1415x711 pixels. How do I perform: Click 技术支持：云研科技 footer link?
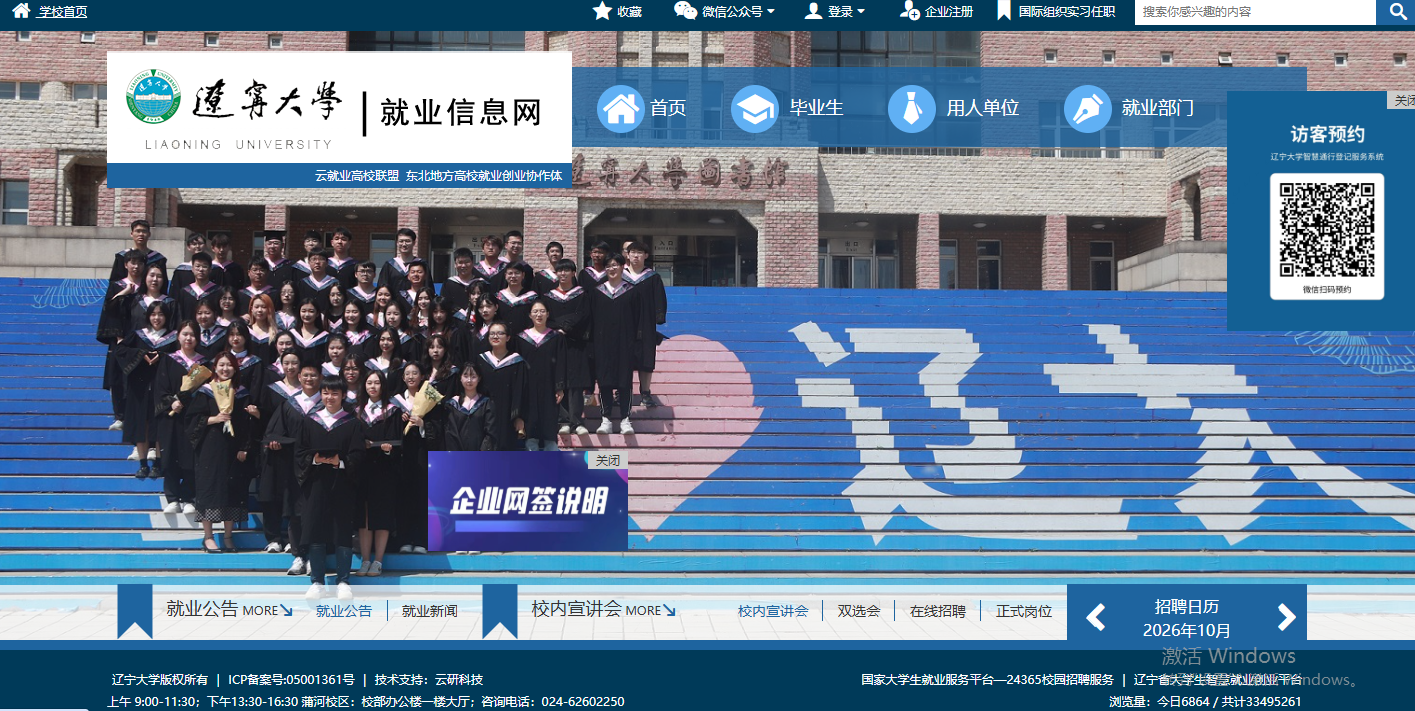click(429, 680)
